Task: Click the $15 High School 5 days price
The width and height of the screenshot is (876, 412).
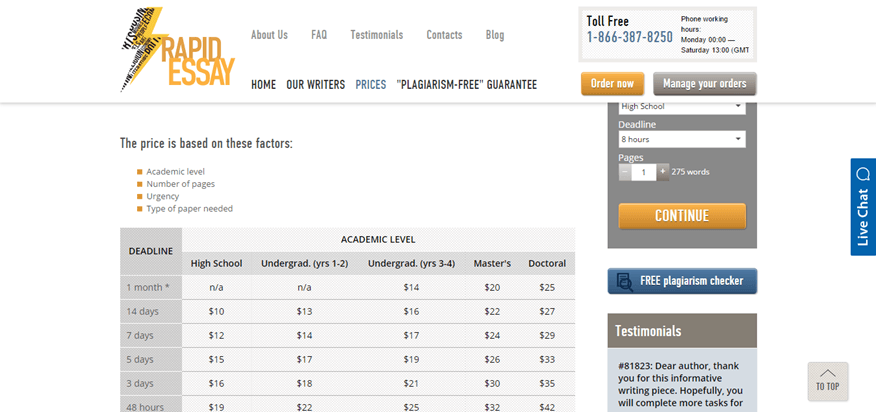Action: [x=216, y=359]
